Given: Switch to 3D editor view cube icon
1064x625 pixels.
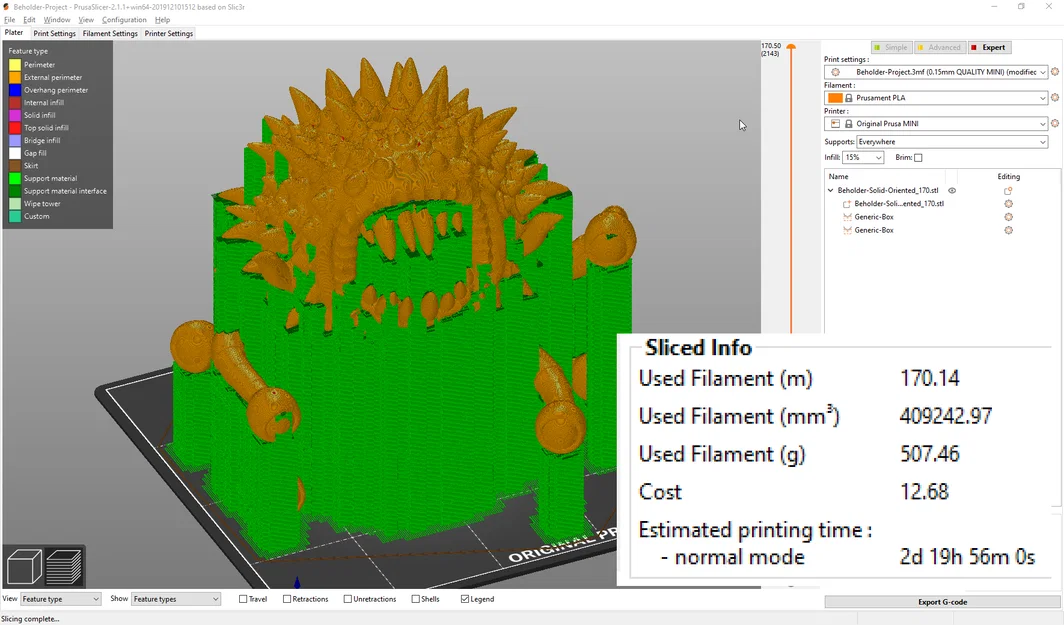Looking at the screenshot, I should coord(24,566).
